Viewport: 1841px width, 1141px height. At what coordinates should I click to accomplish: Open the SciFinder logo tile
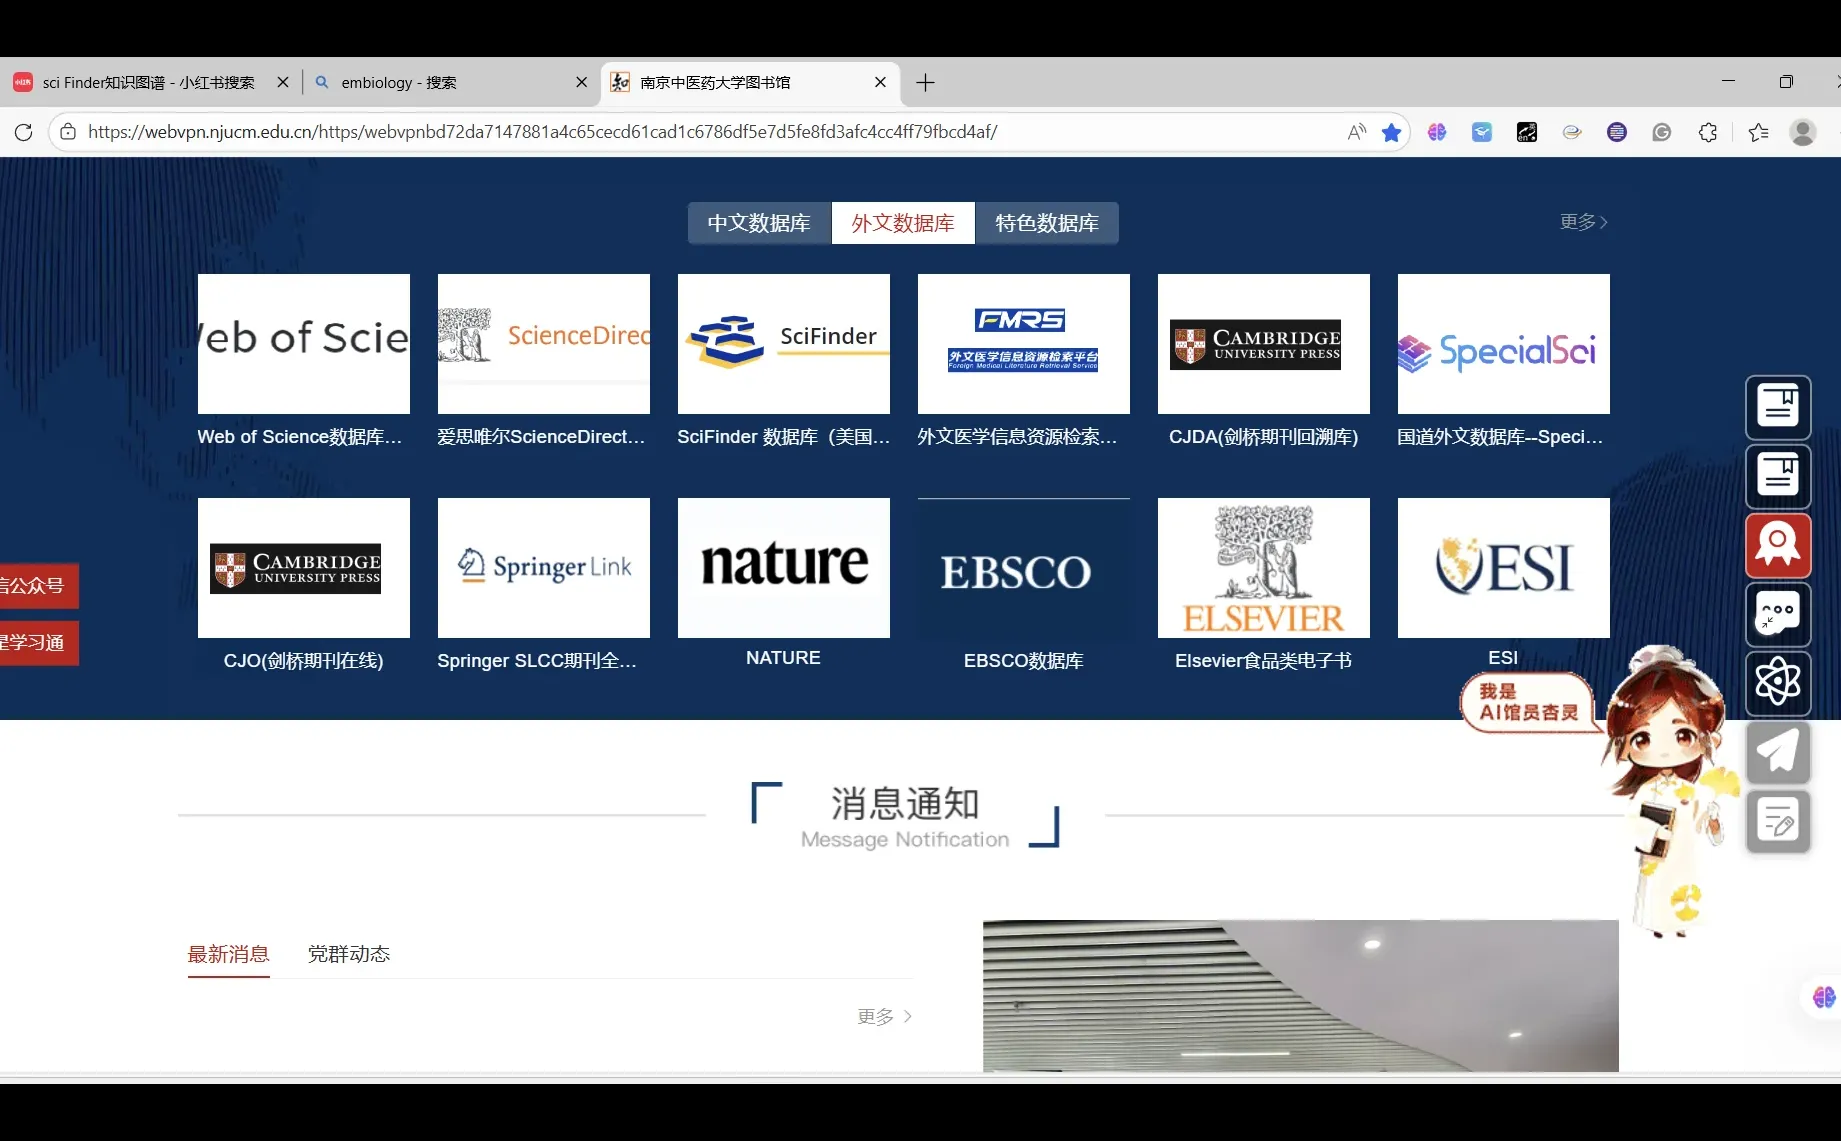[x=784, y=344]
